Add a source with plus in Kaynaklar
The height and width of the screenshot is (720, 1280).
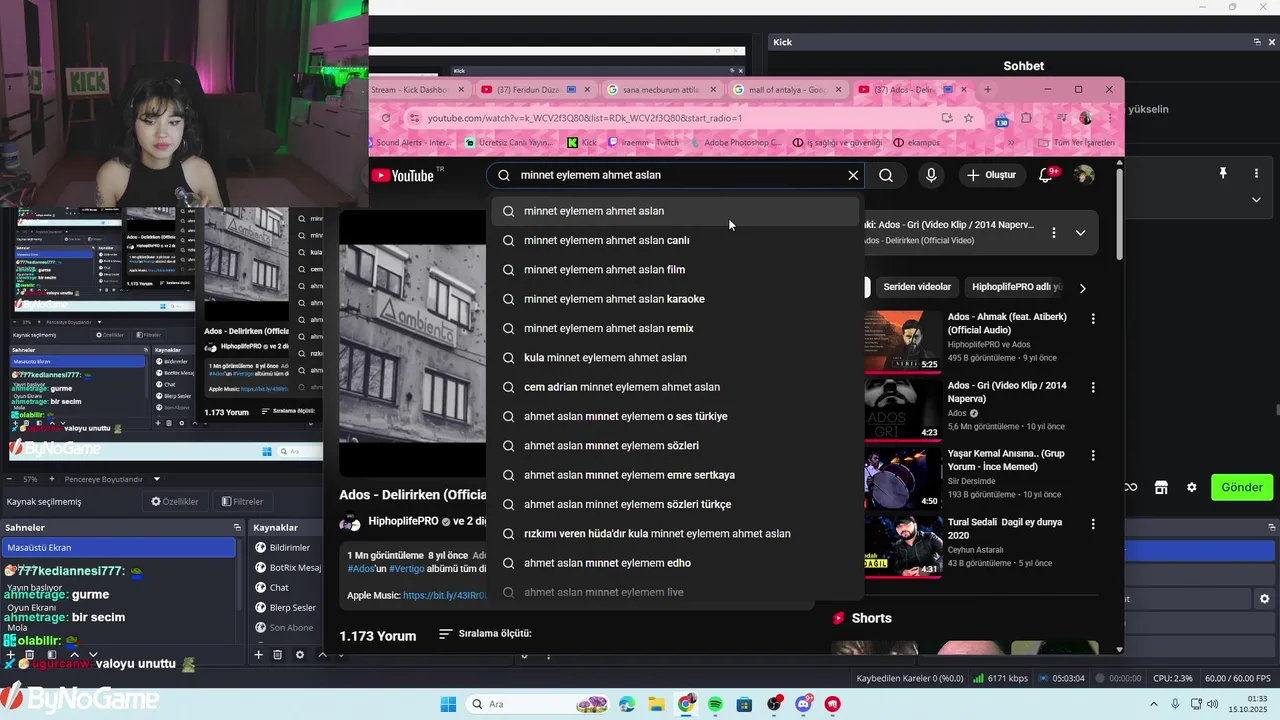(x=258, y=655)
